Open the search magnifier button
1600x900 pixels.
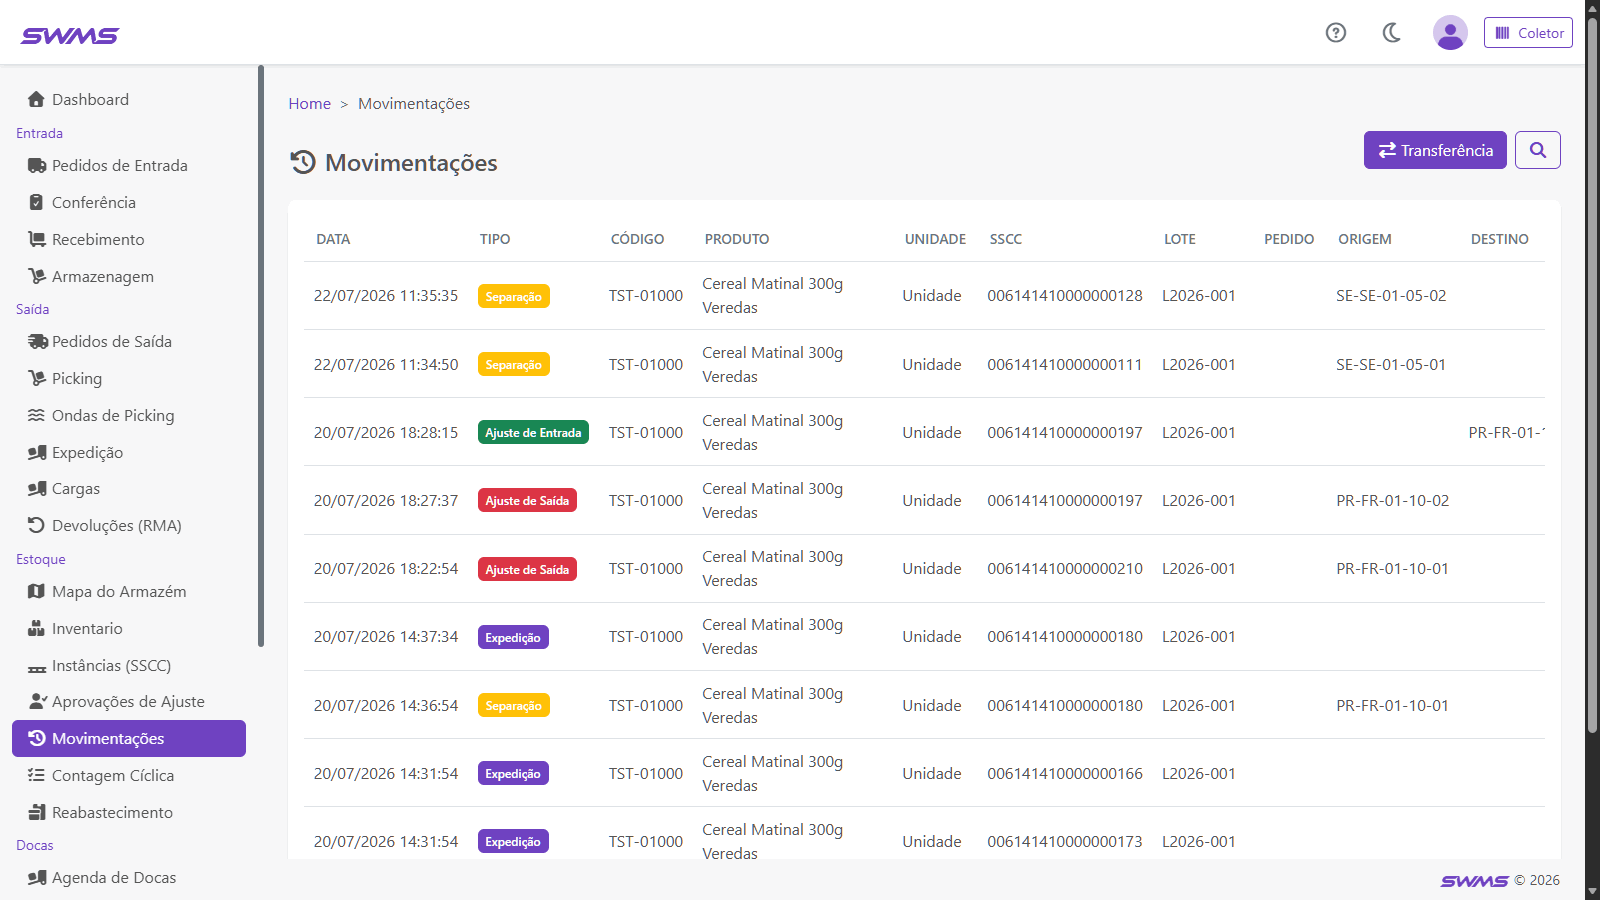point(1538,150)
